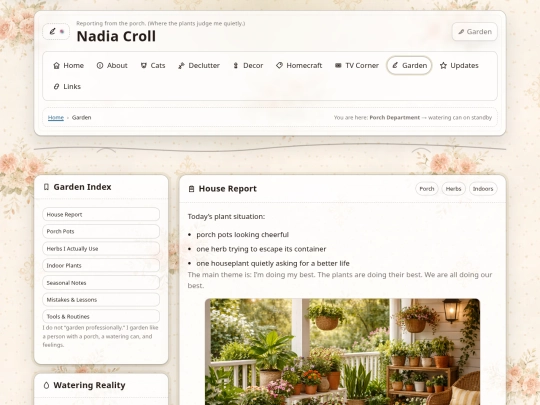Viewport: 540px width, 405px height.
Task: Click the Watering Reality heading
Action: [89, 385]
